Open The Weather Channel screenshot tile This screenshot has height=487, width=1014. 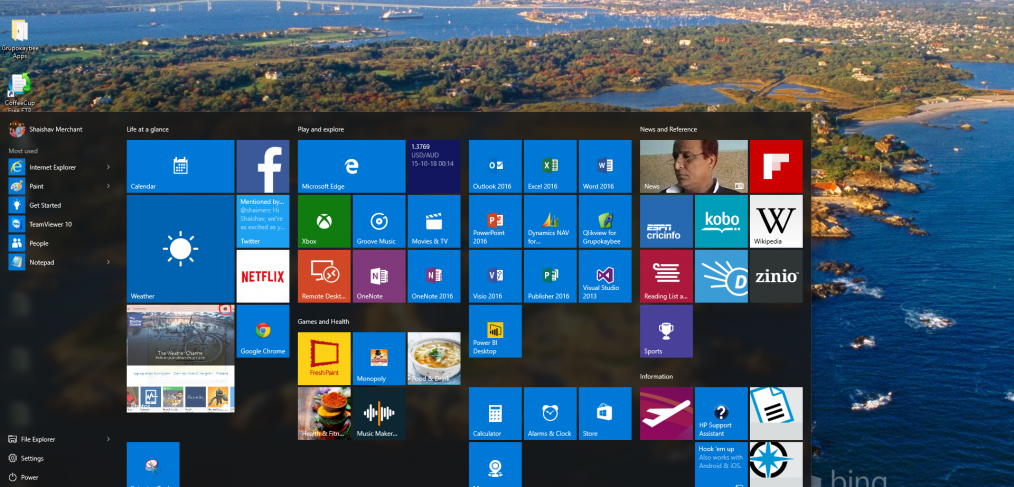(x=180, y=358)
